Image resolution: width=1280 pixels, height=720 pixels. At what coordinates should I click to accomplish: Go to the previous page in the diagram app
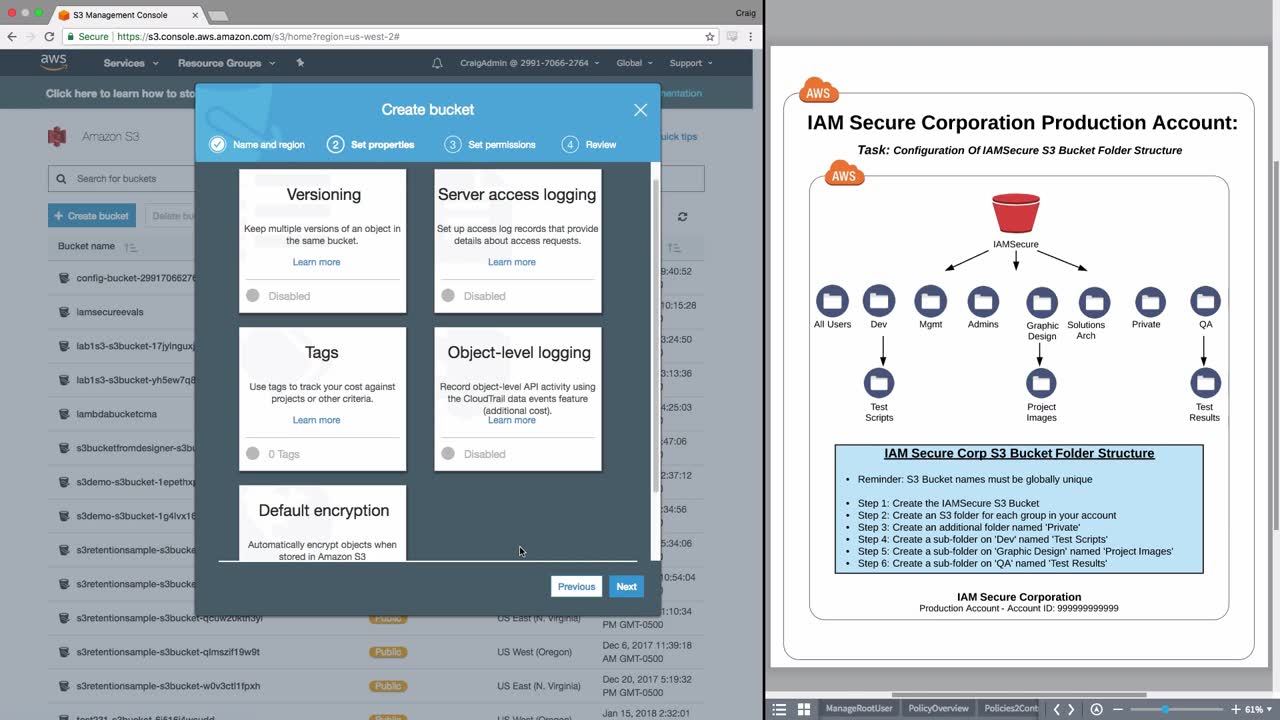[1057, 709]
